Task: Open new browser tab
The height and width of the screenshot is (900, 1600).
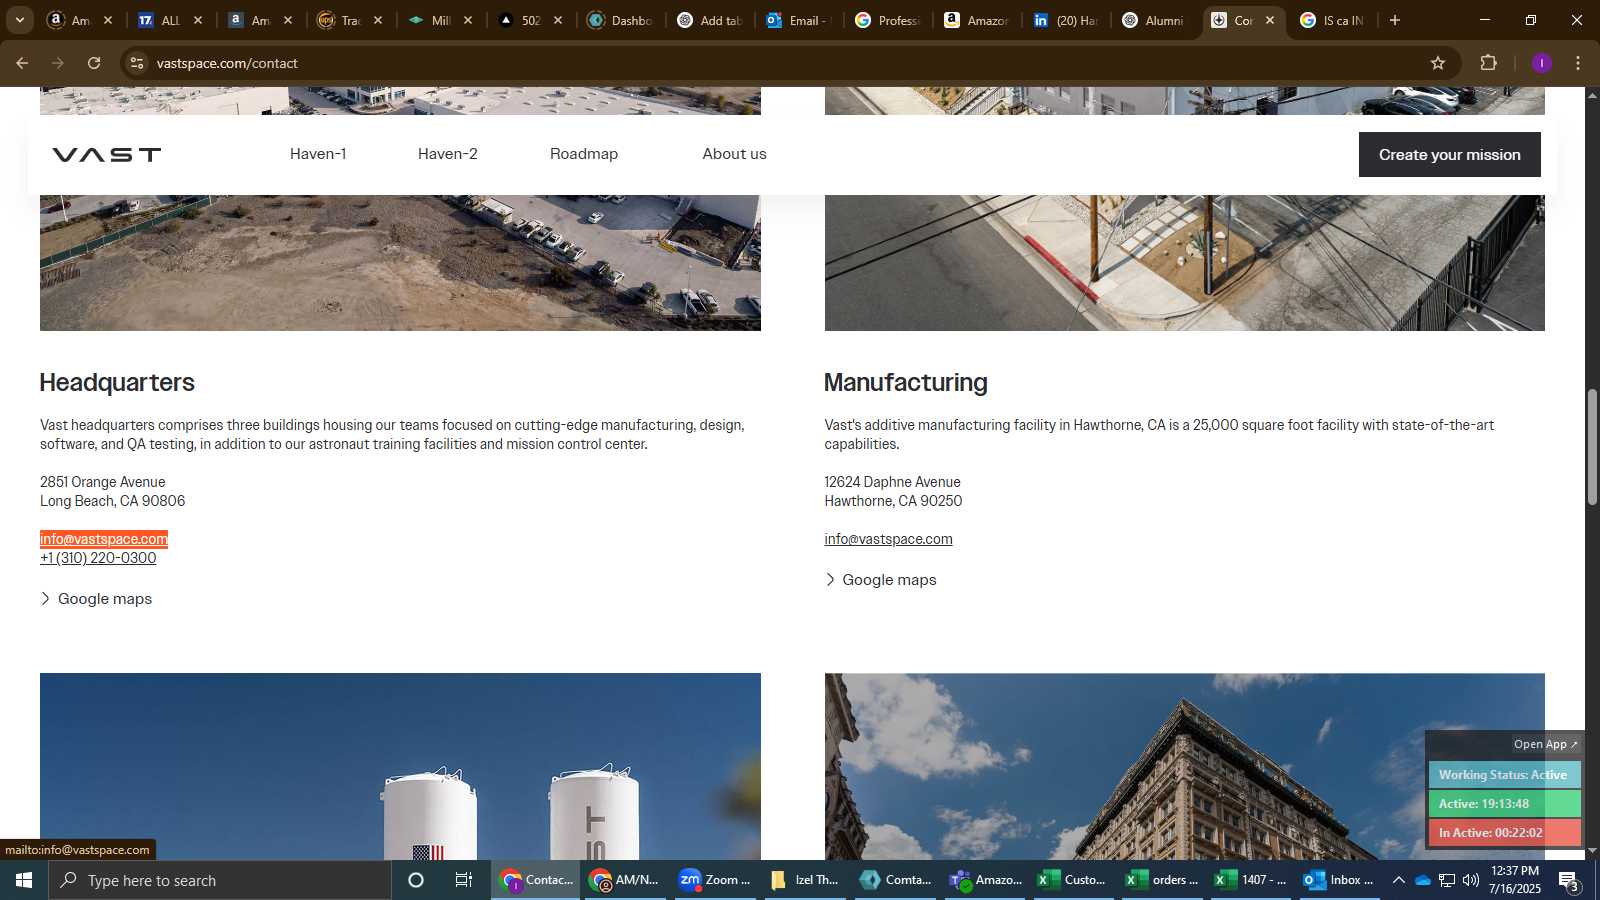Action: point(1395,20)
